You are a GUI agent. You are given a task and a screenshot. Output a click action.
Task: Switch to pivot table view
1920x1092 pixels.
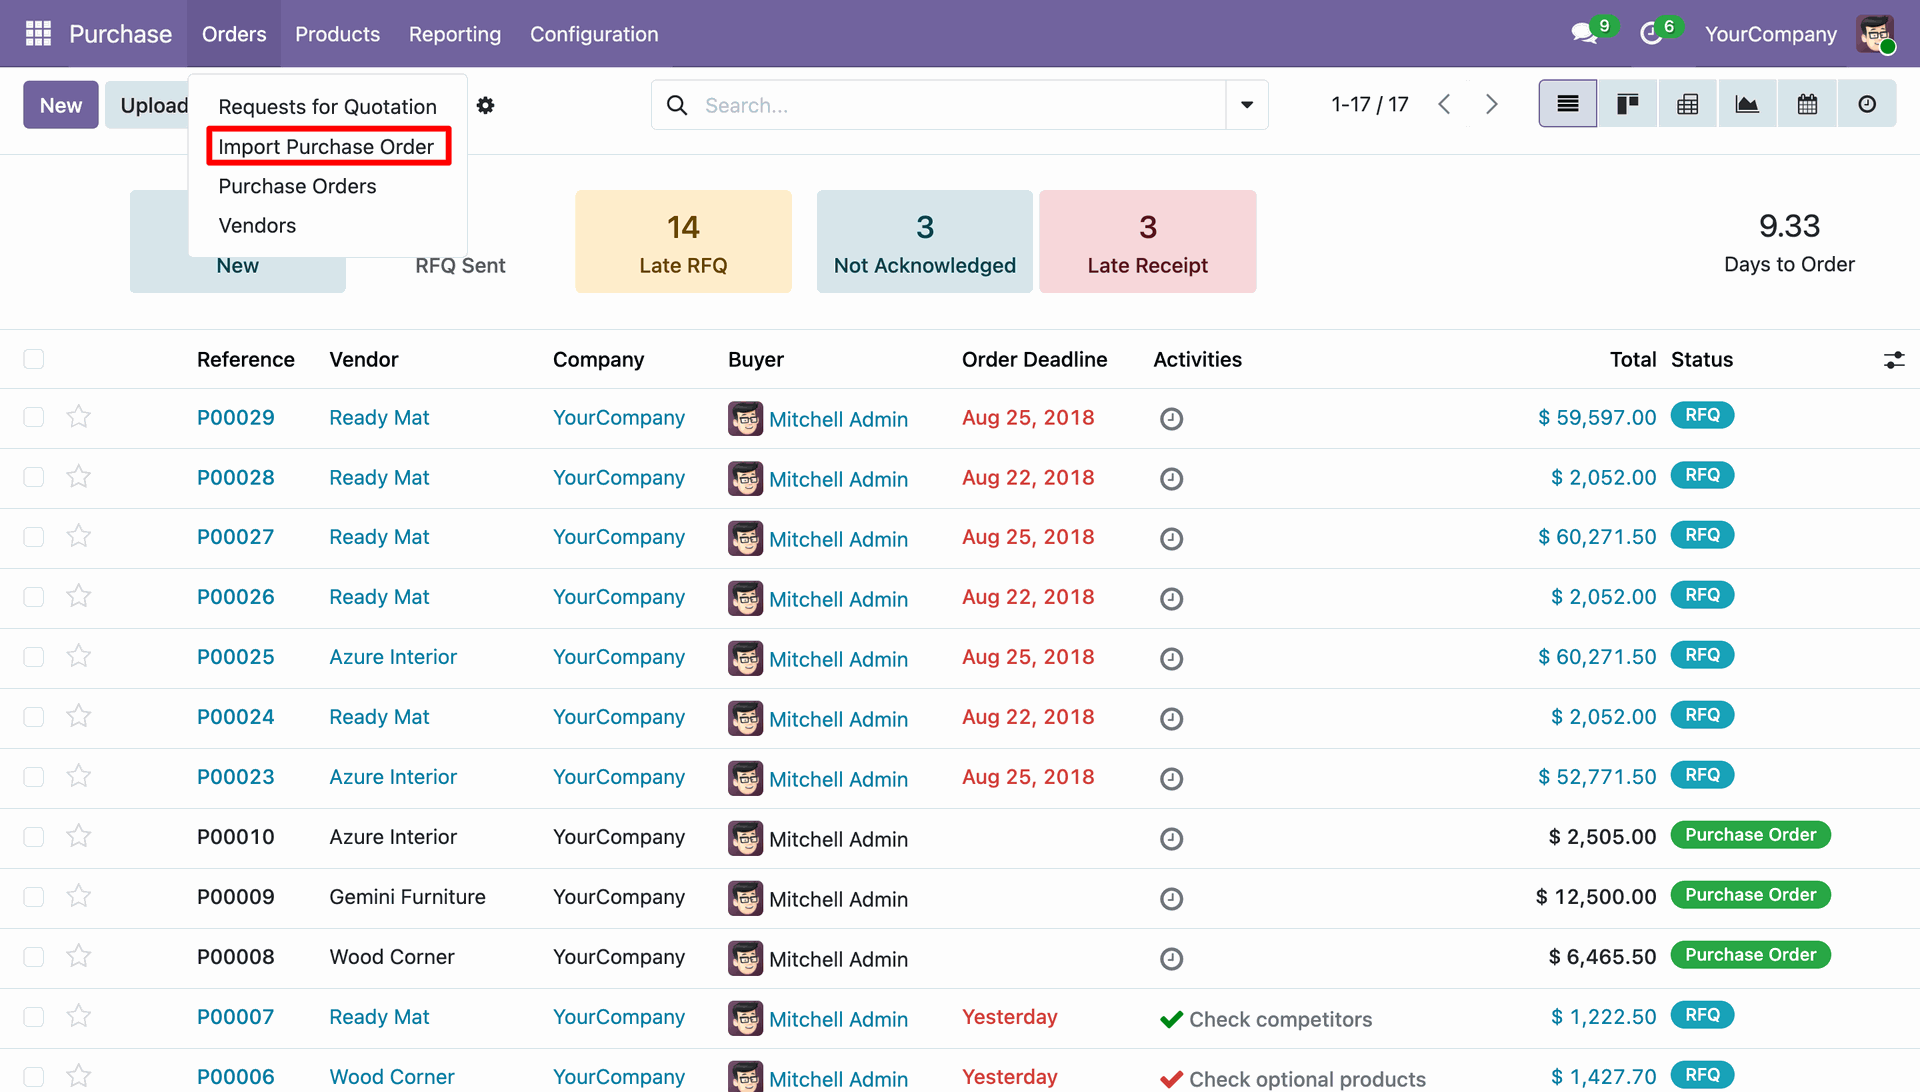pyautogui.click(x=1687, y=104)
